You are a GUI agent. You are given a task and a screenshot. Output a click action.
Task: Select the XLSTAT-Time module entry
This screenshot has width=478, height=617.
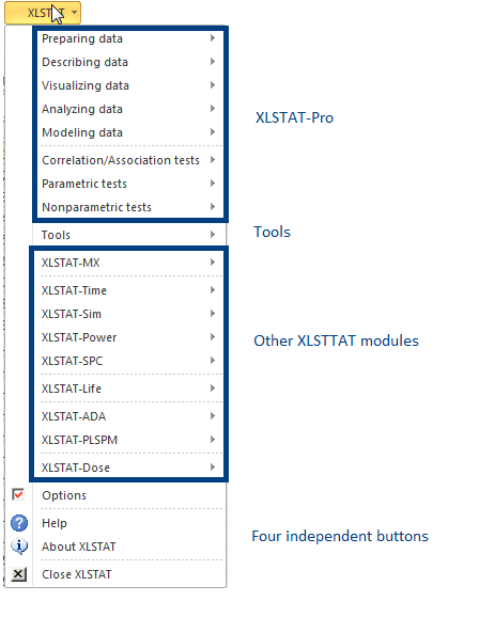pos(129,290)
